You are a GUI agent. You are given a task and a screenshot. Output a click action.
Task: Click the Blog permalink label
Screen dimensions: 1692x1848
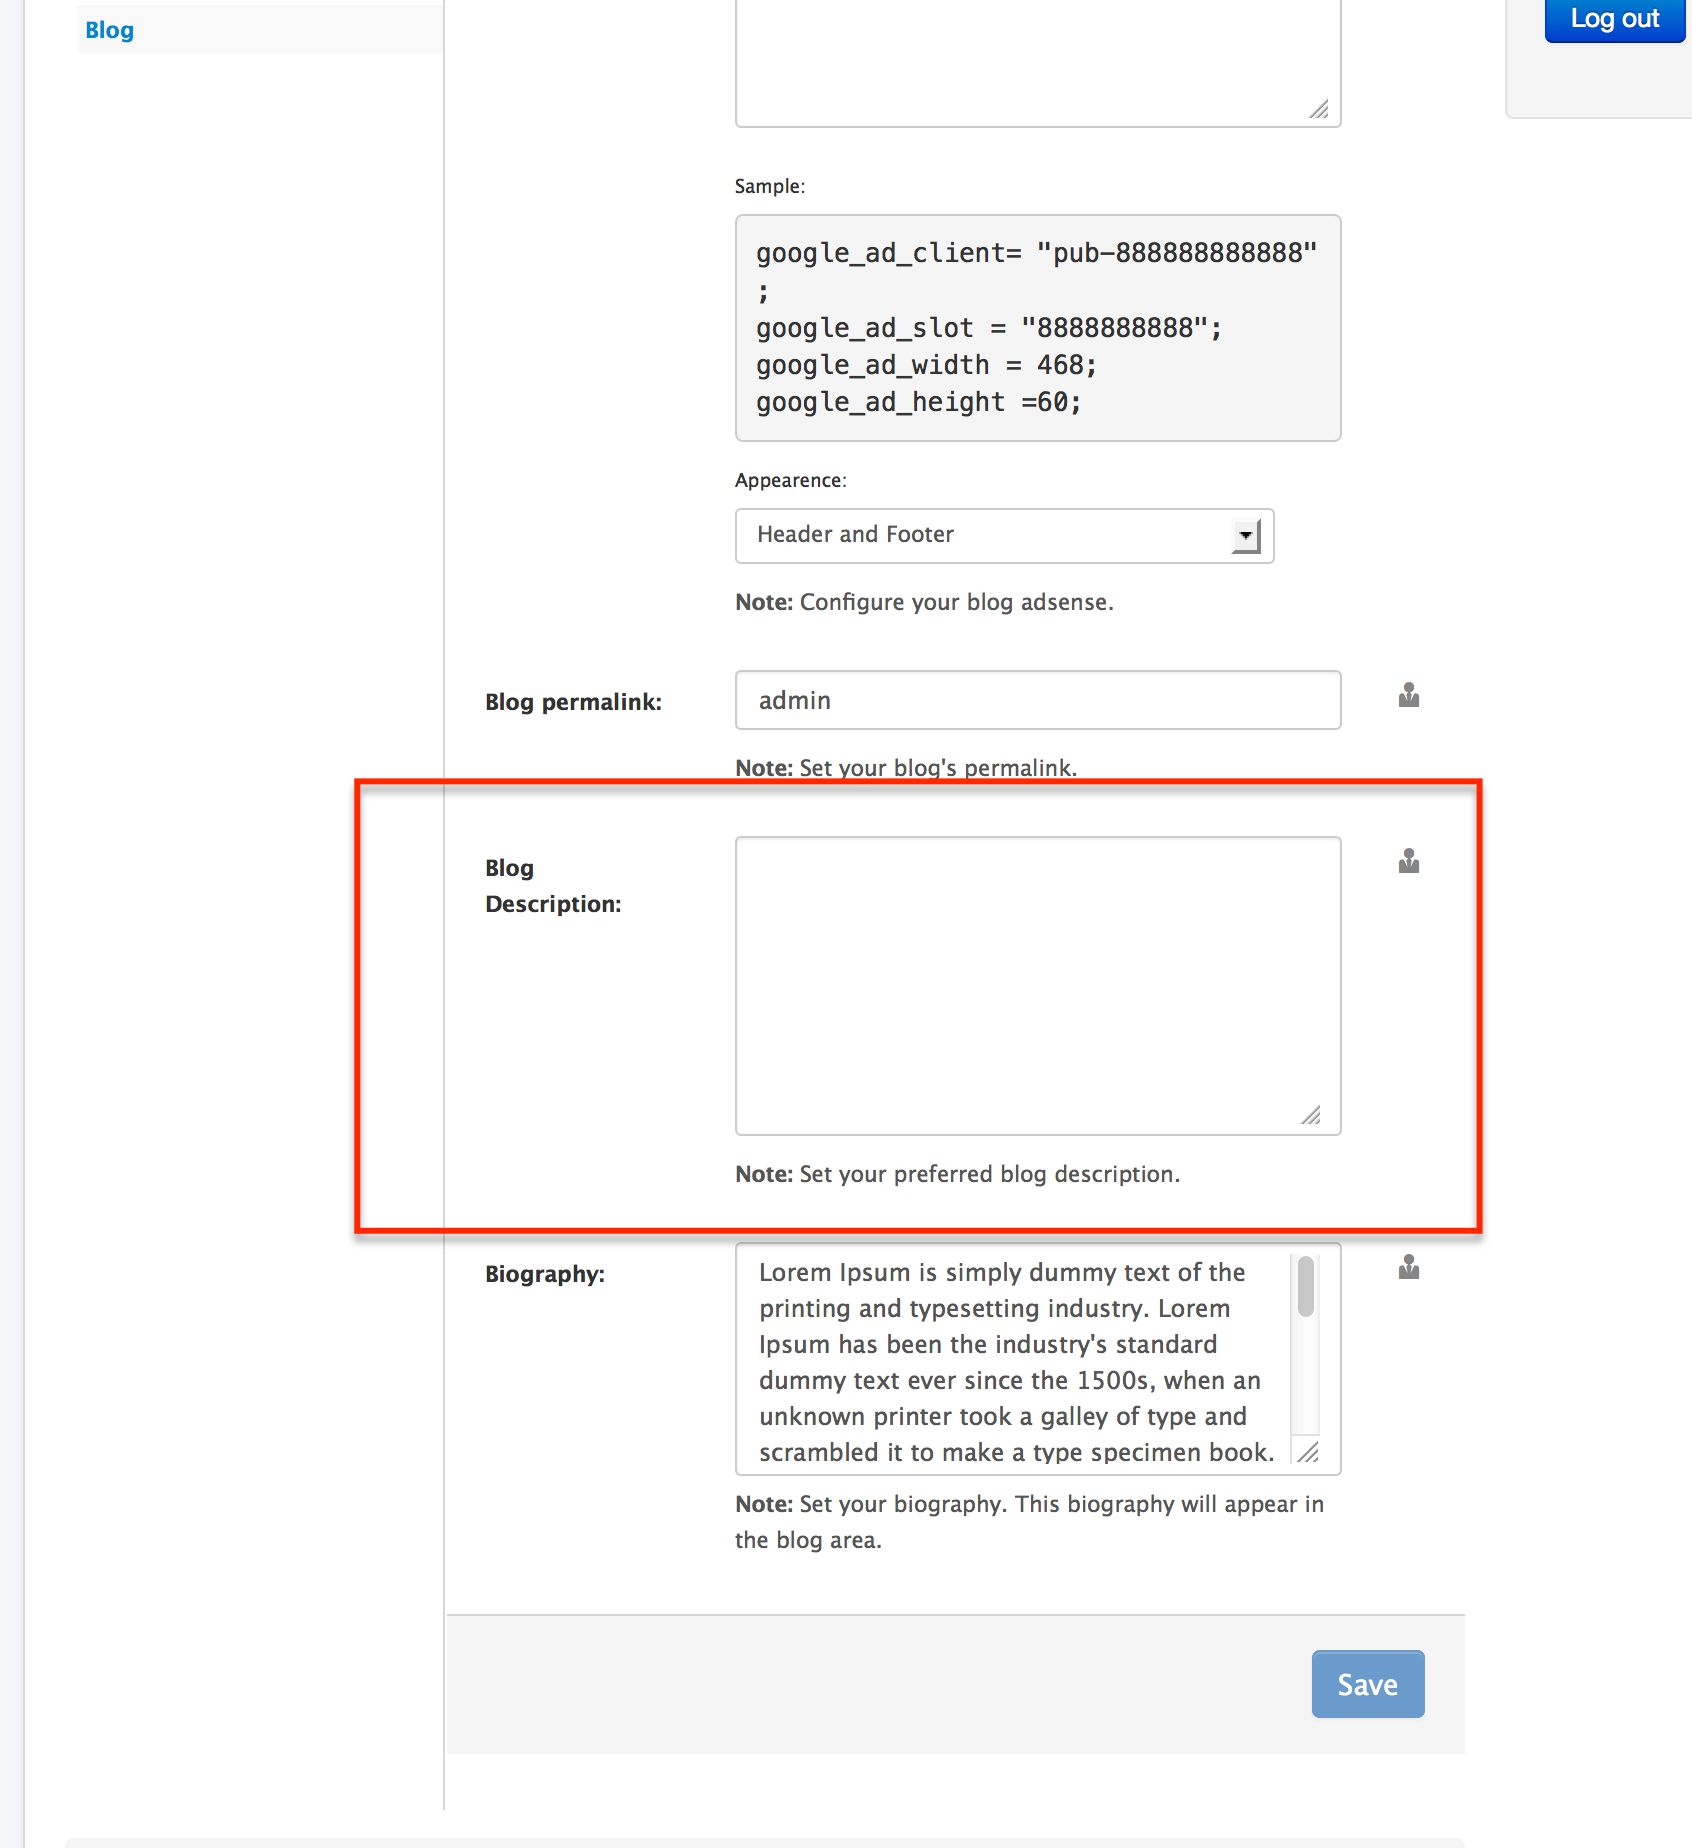(573, 702)
